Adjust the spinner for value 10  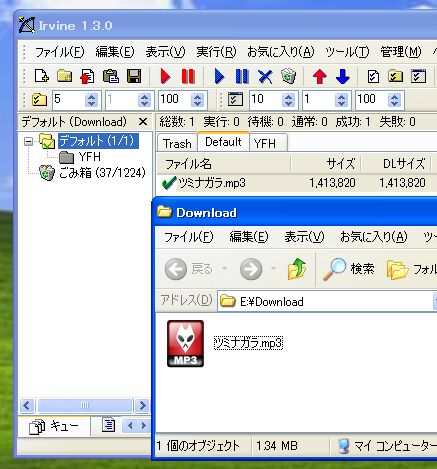click(x=288, y=100)
